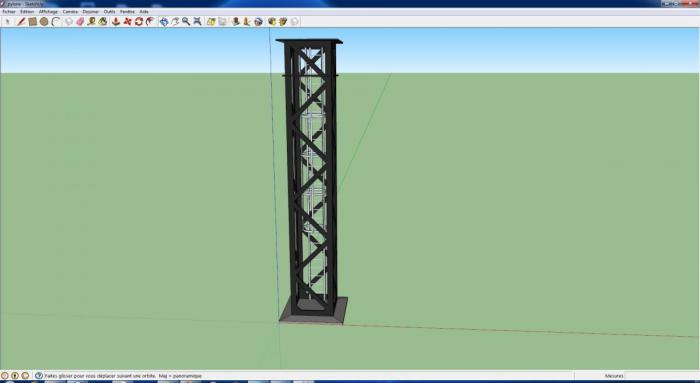Open the Dessiner menu
The height and width of the screenshot is (383, 700).
click(91, 12)
